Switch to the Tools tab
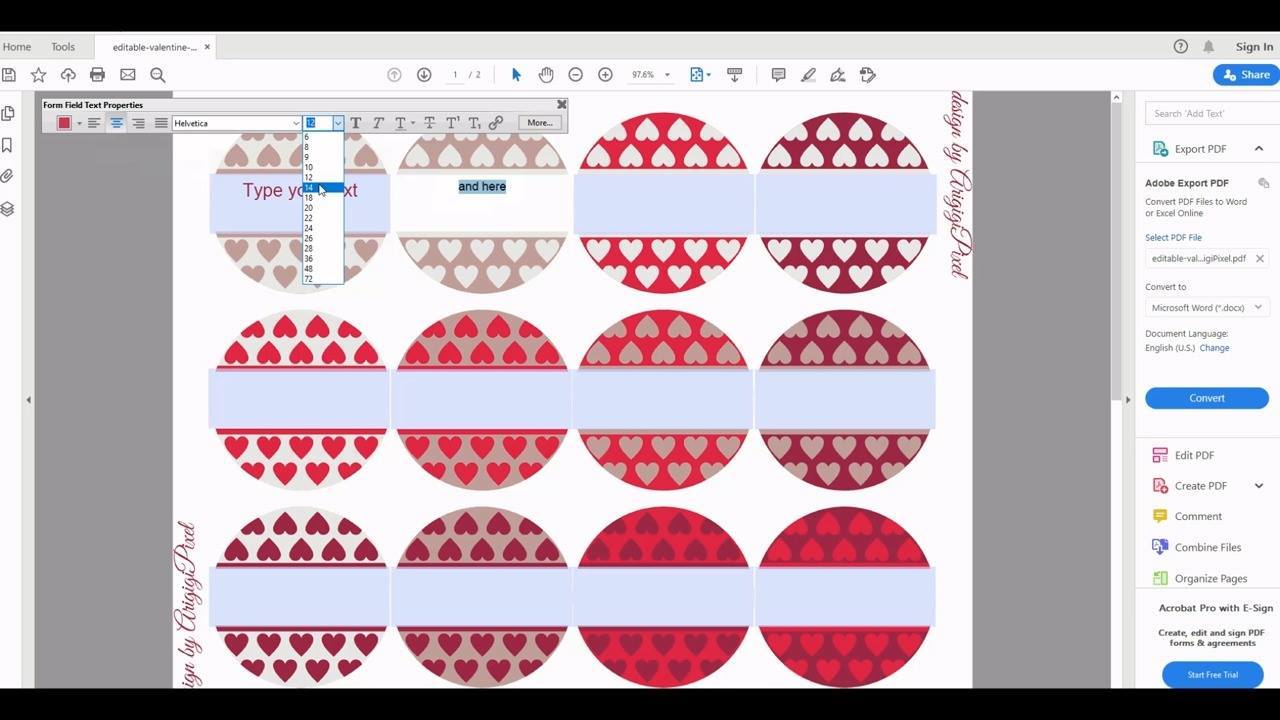This screenshot has height=720, width=1280. pyautogui.click(x=63, y=47)
